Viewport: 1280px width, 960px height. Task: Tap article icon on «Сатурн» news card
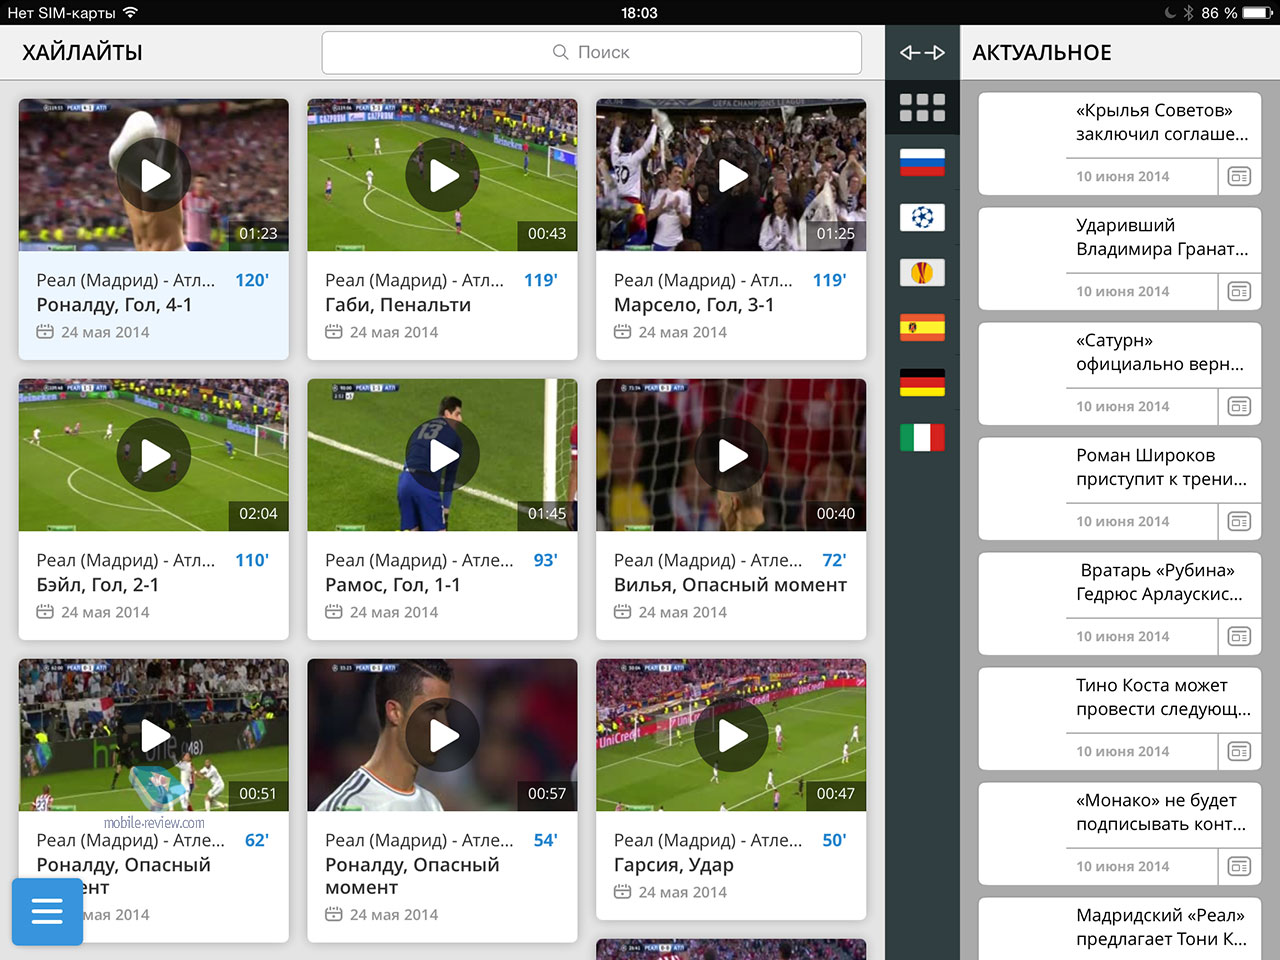pos(1239,407)
